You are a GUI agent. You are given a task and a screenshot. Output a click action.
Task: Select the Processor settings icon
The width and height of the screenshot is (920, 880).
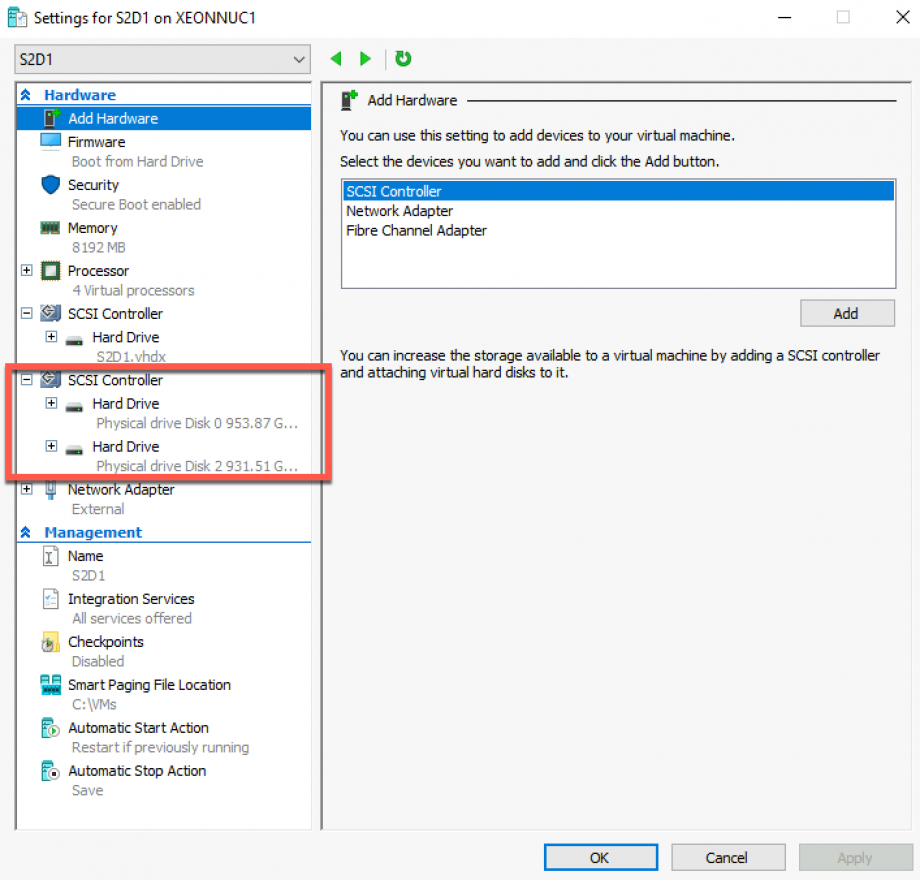(51, 270)
